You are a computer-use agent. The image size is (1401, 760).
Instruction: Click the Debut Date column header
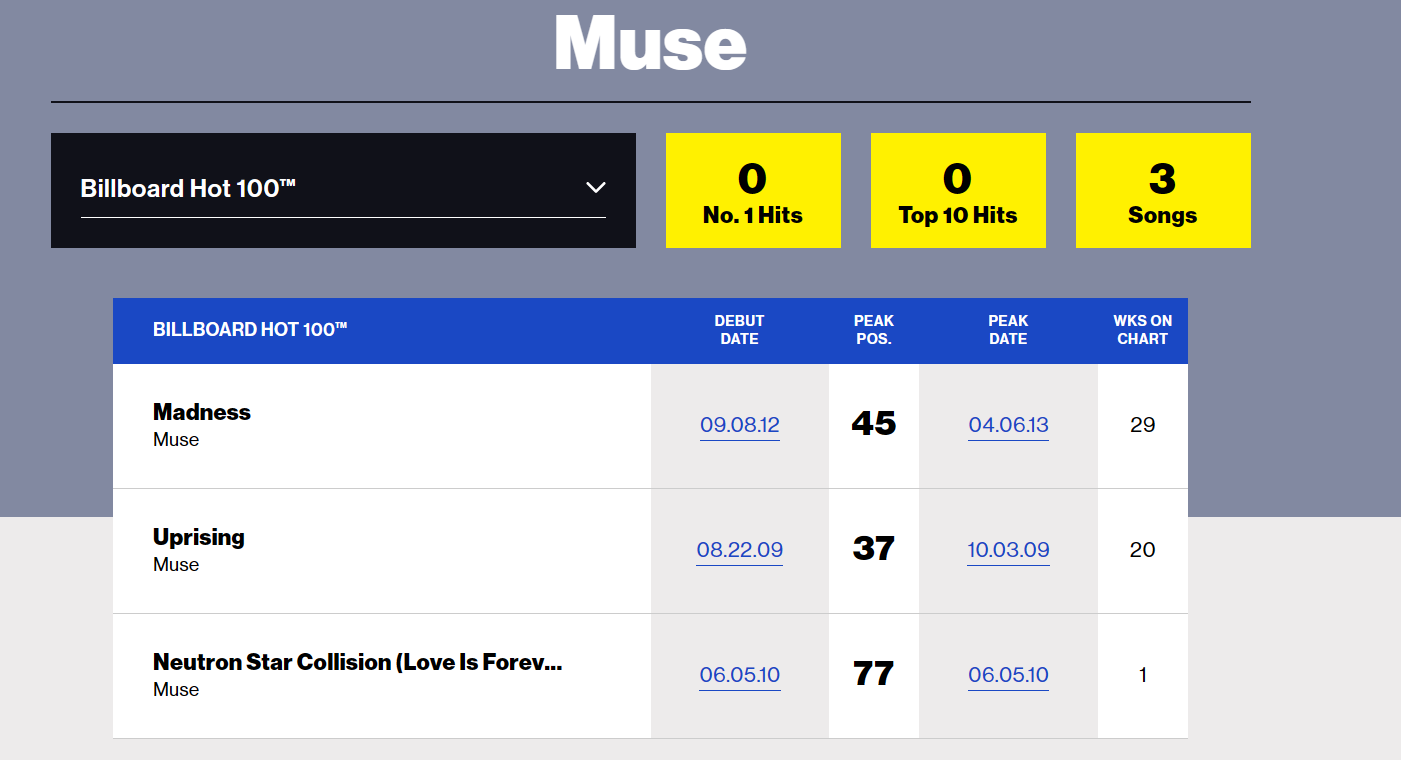[x=739, y=330]
